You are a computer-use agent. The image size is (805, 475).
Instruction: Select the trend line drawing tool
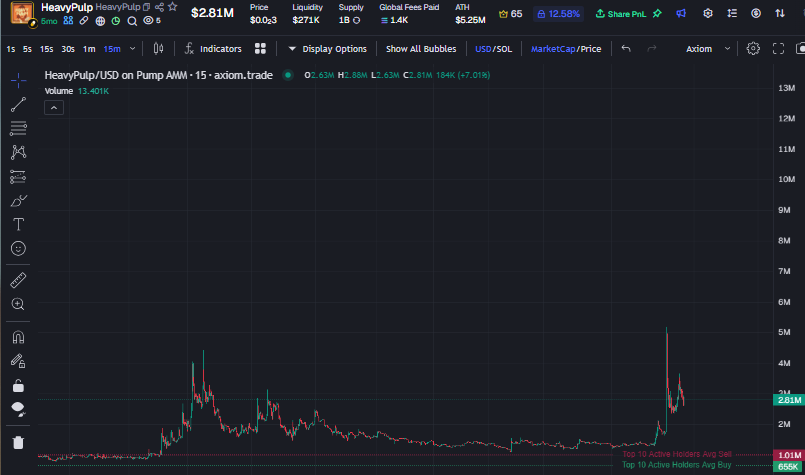click(18, 105)
